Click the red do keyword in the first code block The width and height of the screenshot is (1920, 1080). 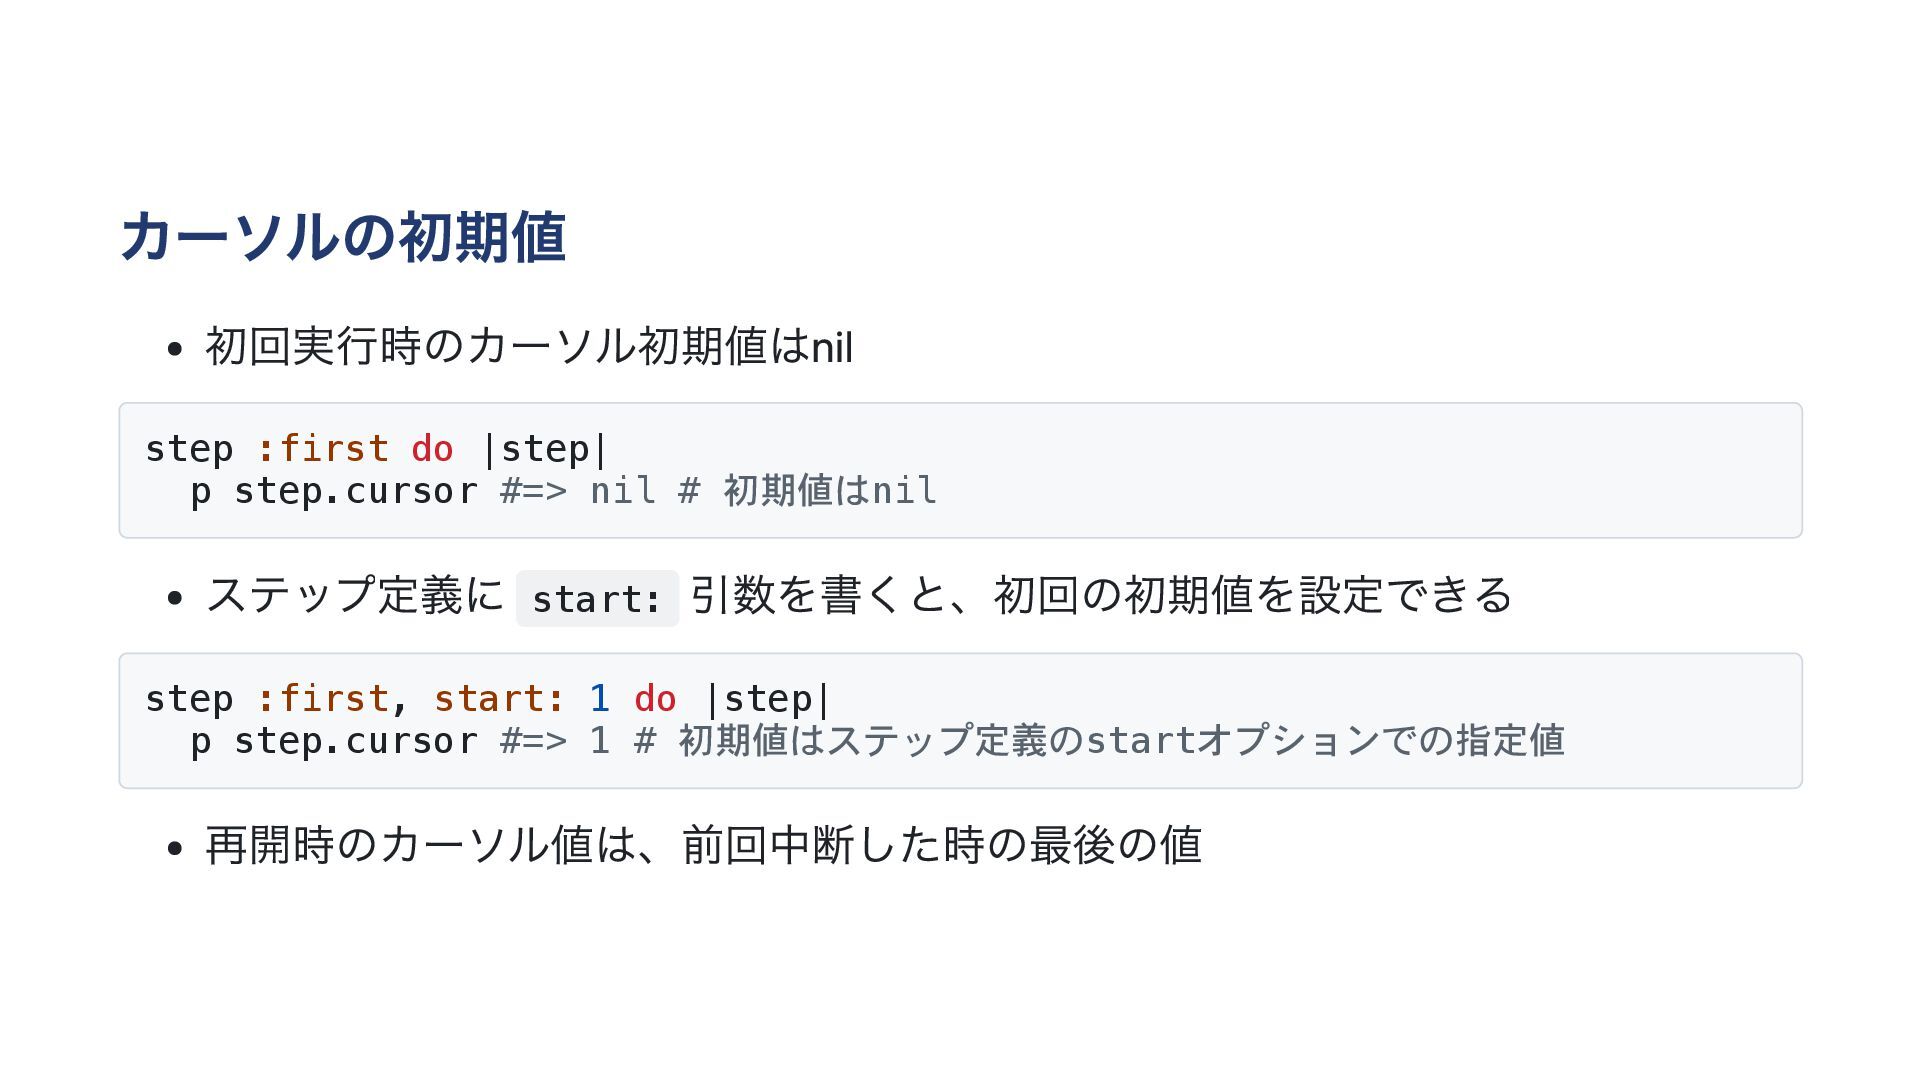click(432, 449)
